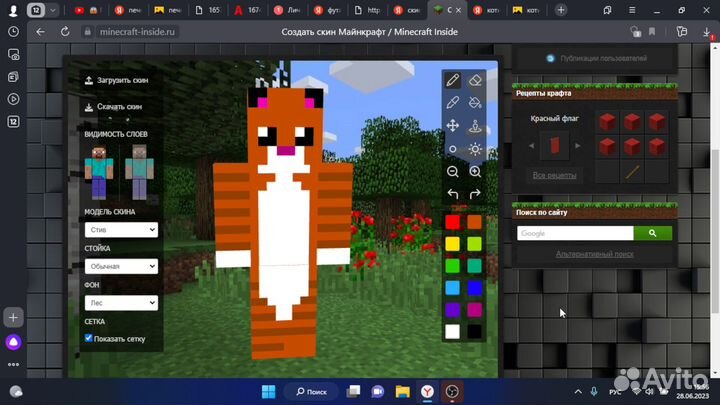Reload the page

pos(65,32)
